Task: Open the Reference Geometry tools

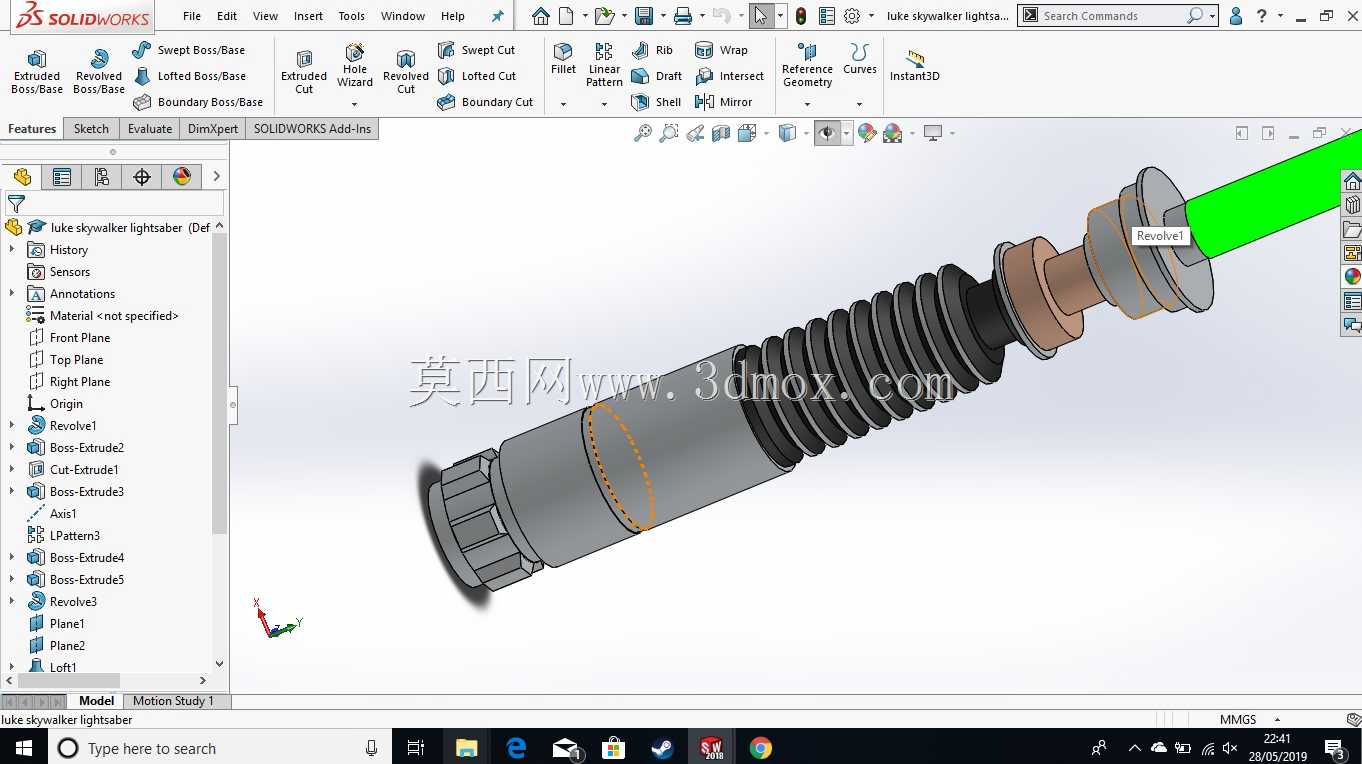Action: (x=807, y=65)
